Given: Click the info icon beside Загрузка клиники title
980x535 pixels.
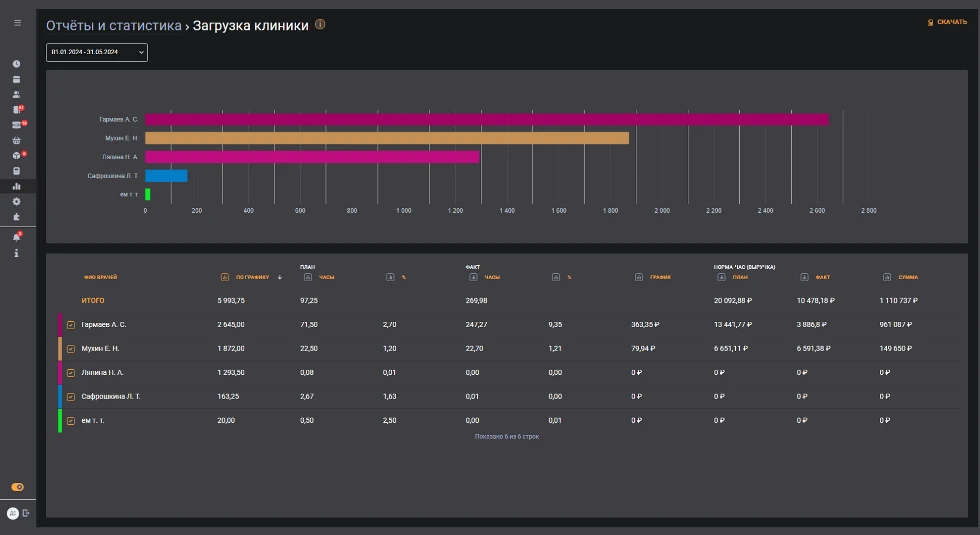Looking at the screenshot, I should point(320,25).
